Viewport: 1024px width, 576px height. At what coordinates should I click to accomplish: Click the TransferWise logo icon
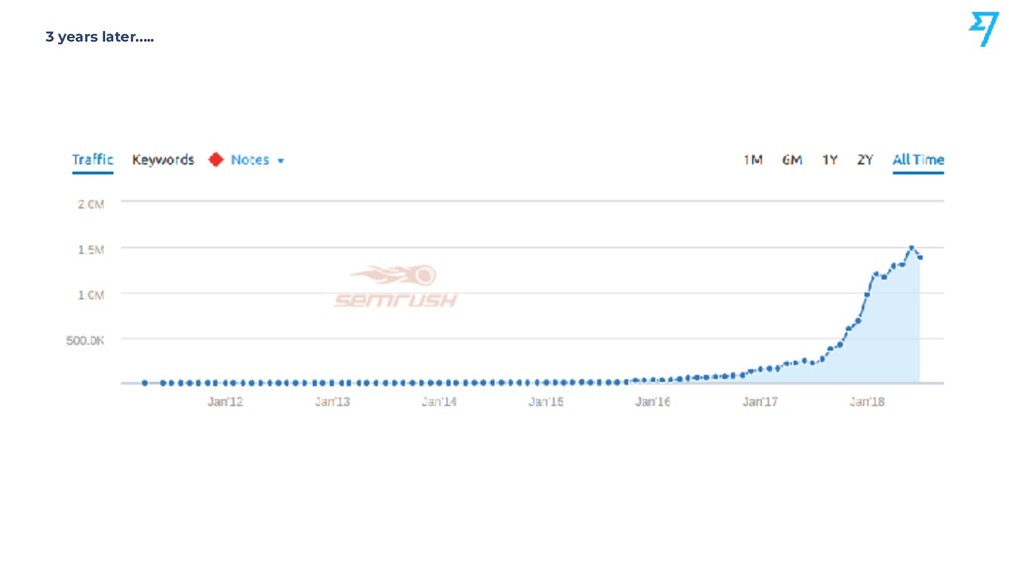(984, 29)
